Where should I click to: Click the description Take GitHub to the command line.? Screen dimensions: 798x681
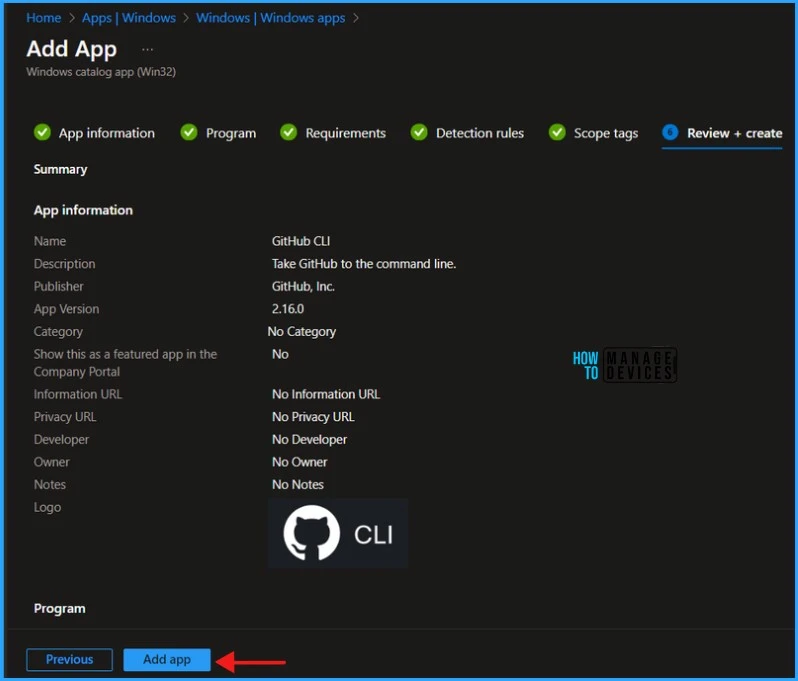click(364, 264)
